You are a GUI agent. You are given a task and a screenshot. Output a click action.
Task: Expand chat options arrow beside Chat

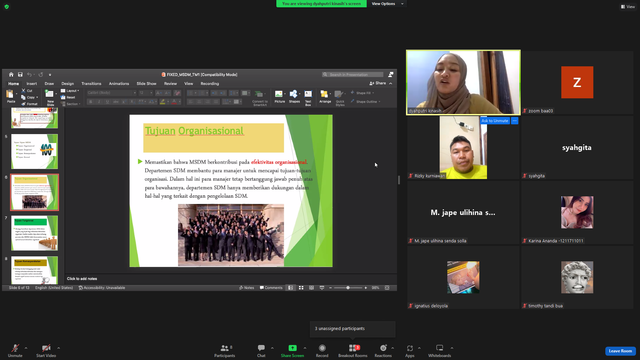[272, 348]
